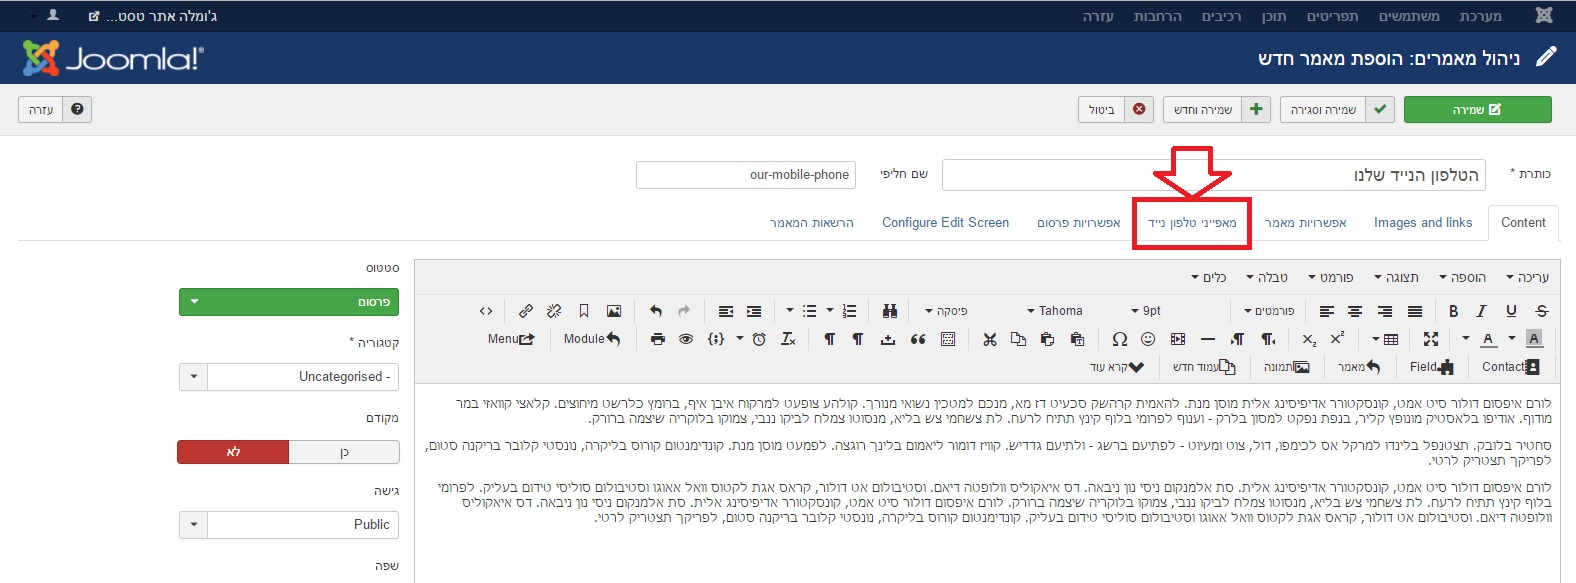Open the 'משתמשים' top menu

point(1409,16)
